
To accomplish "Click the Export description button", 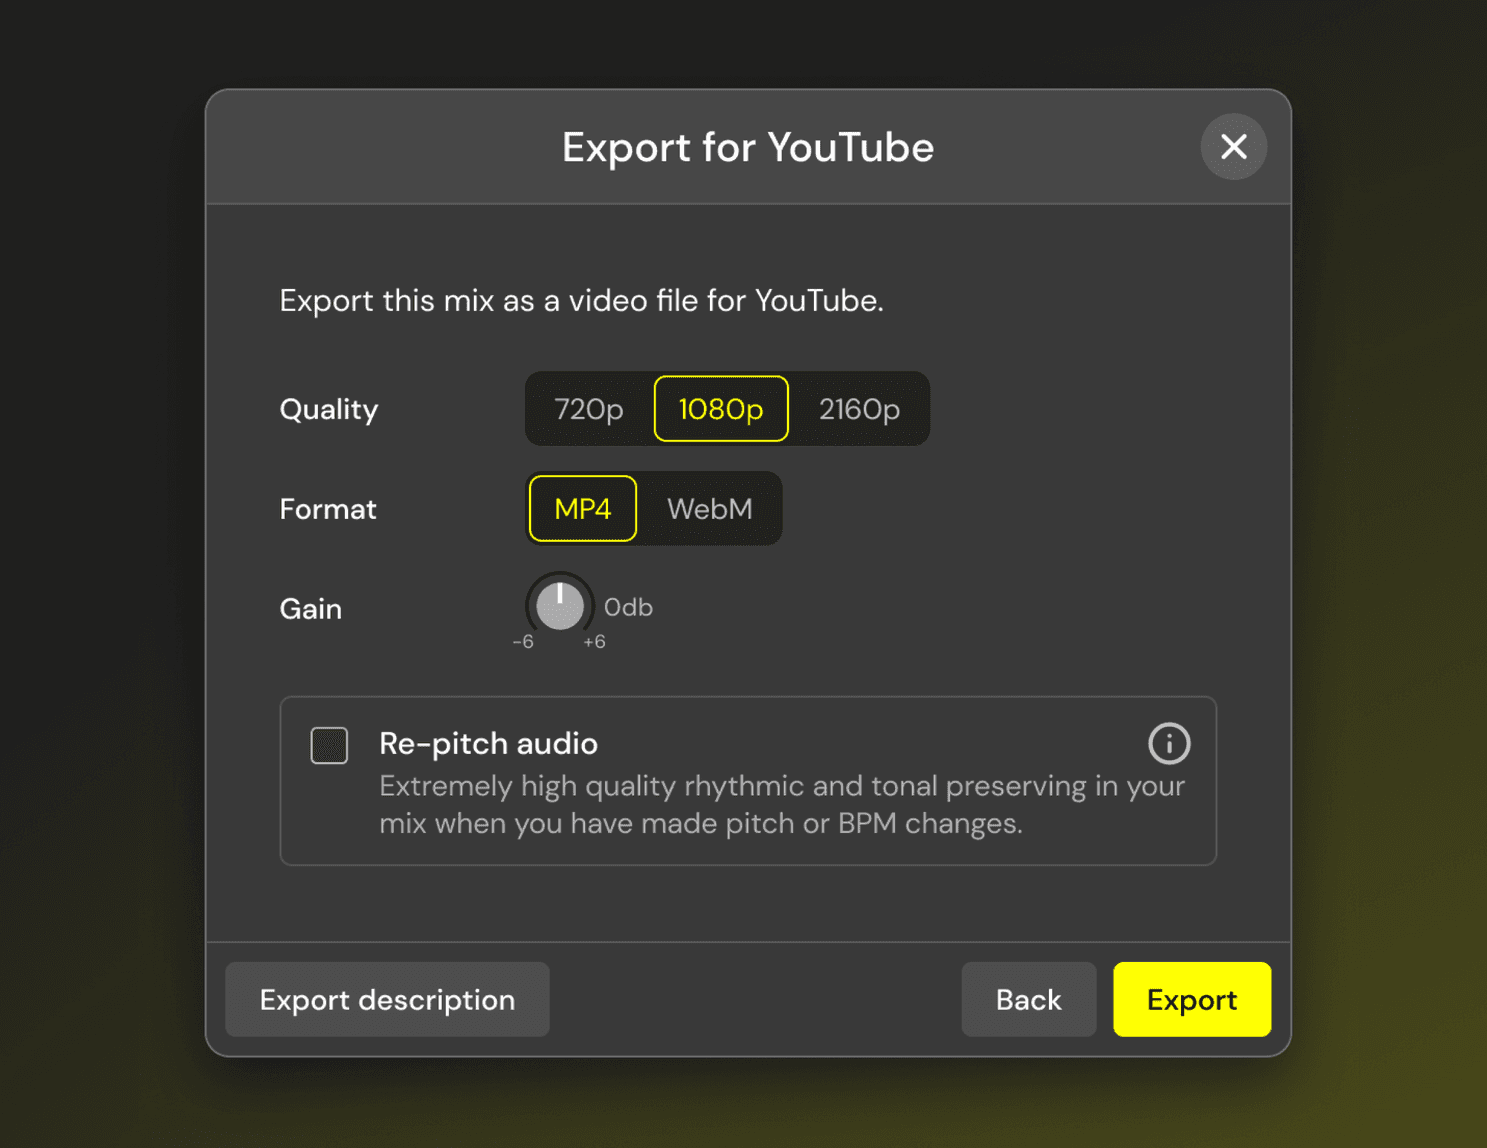I will pos(387,1000).
